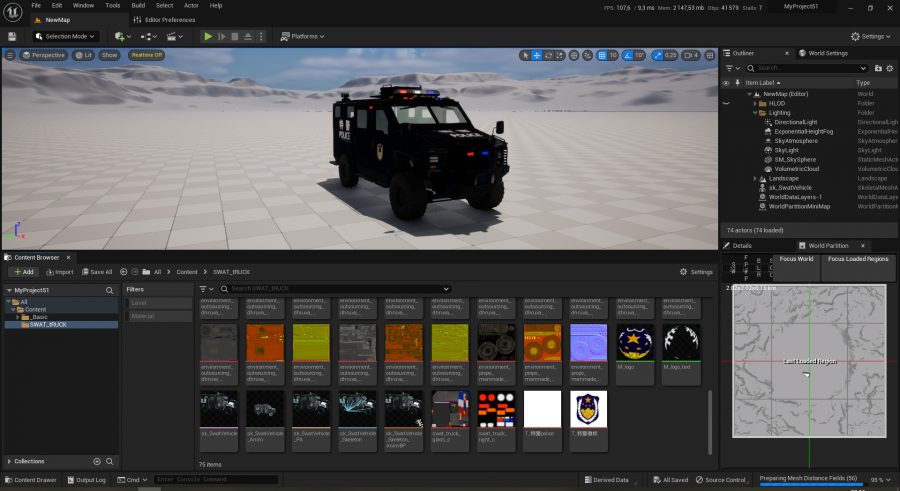900x491 pixels.
Task: Open play options with the three-dot menu
Action: coord(261,36)
